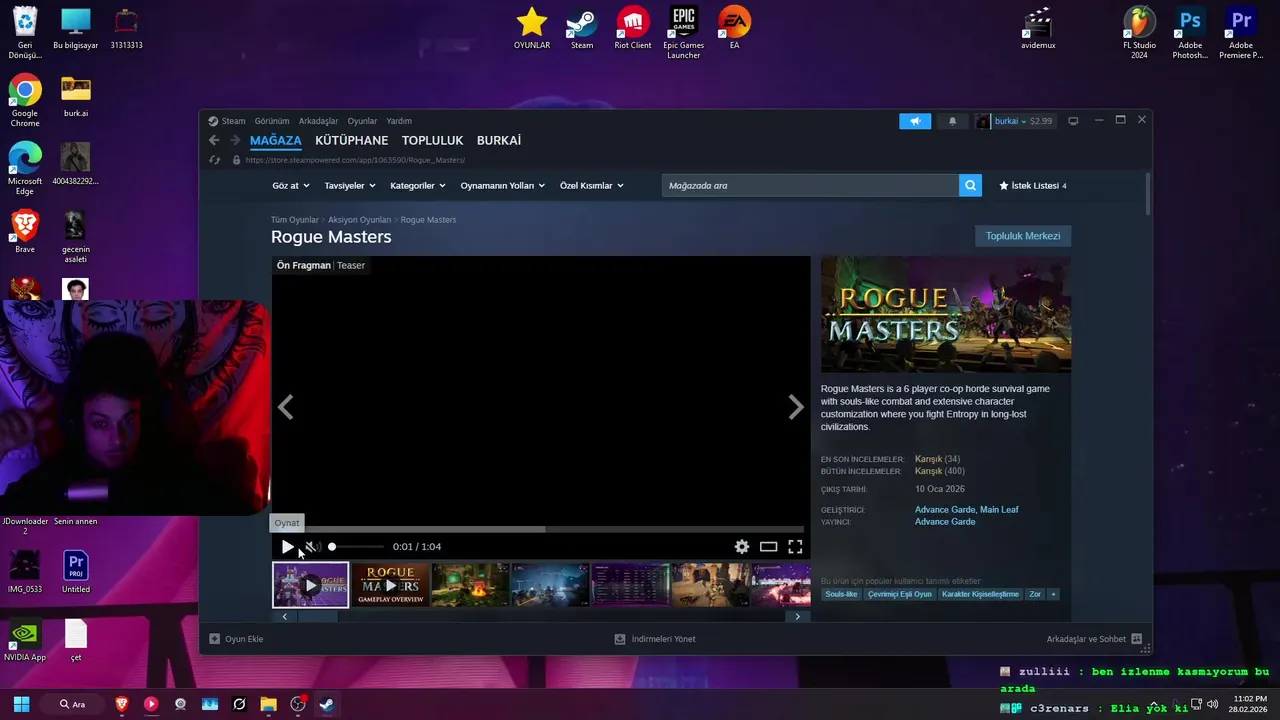The width and height of the screenshot is (1280, 720).
Task: Select the Souls-like tag
Action: [841, 594]
